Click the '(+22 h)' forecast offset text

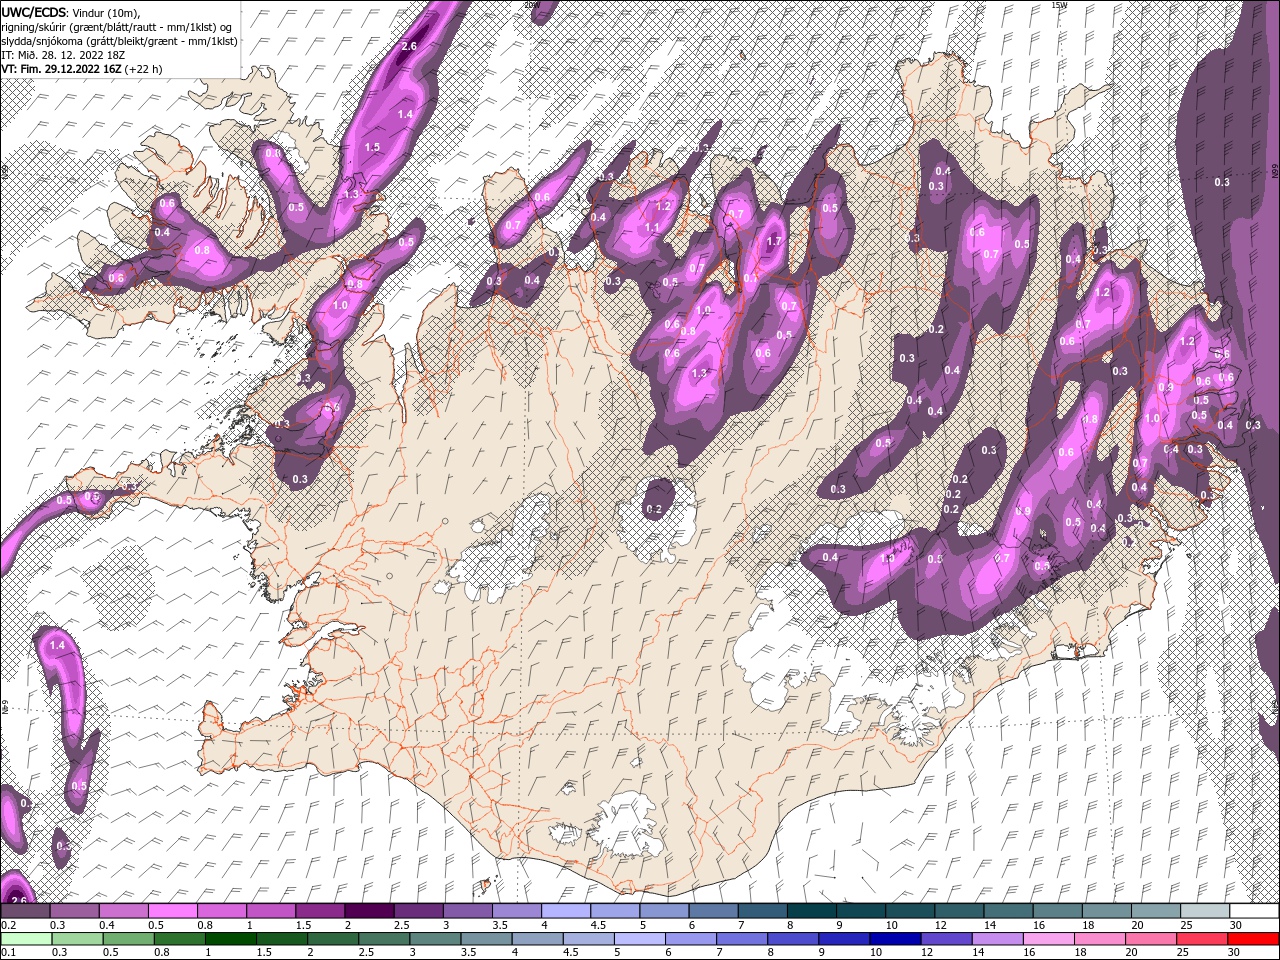pyautogui.click(x=143, y=69)
